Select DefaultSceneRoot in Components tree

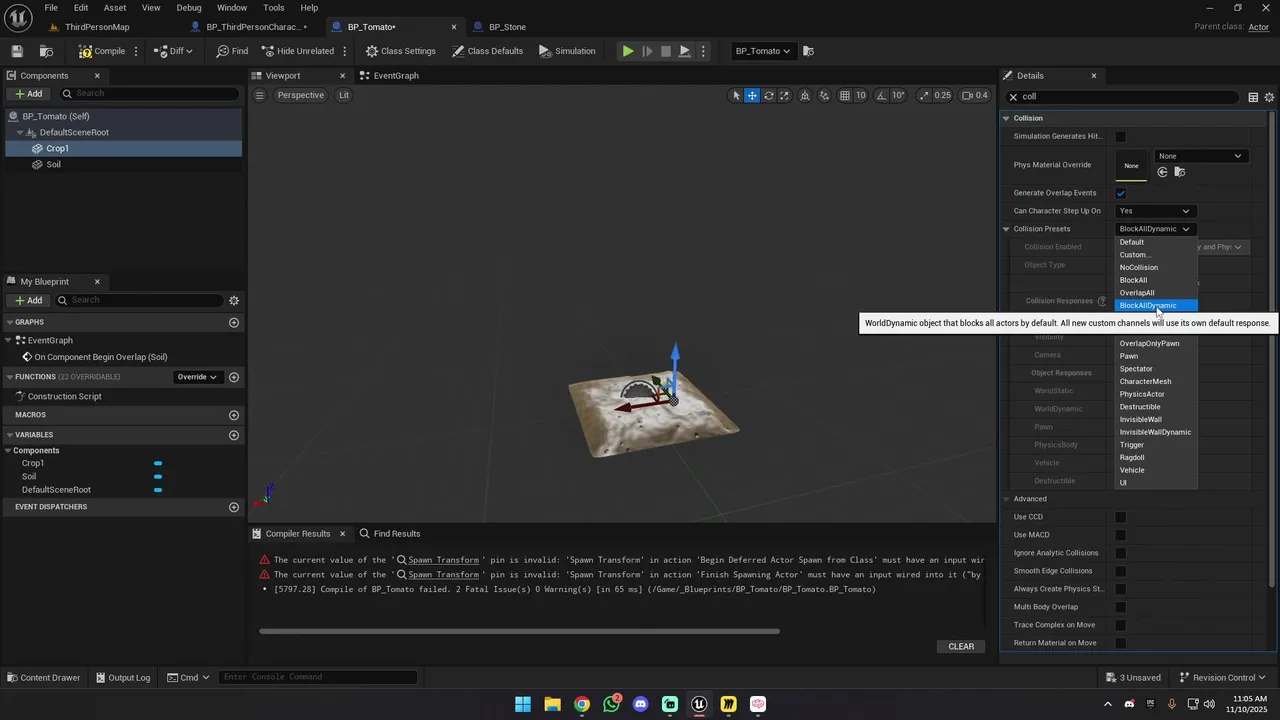point(74,132)
